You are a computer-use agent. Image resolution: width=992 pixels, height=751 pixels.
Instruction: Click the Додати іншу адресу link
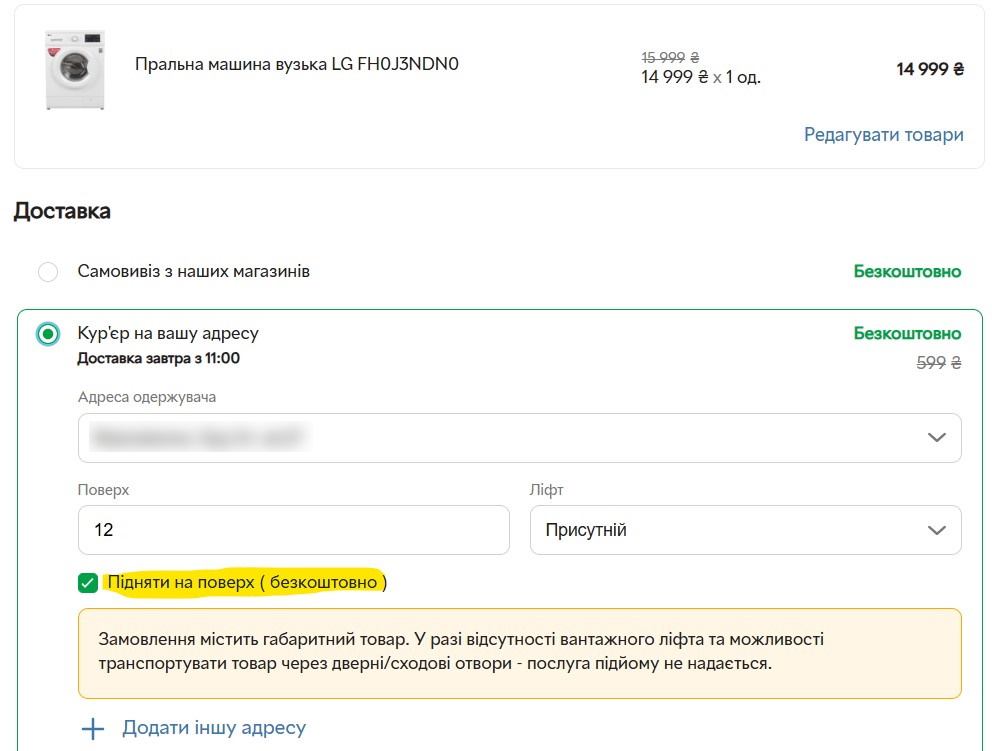(x=214, y=729)
